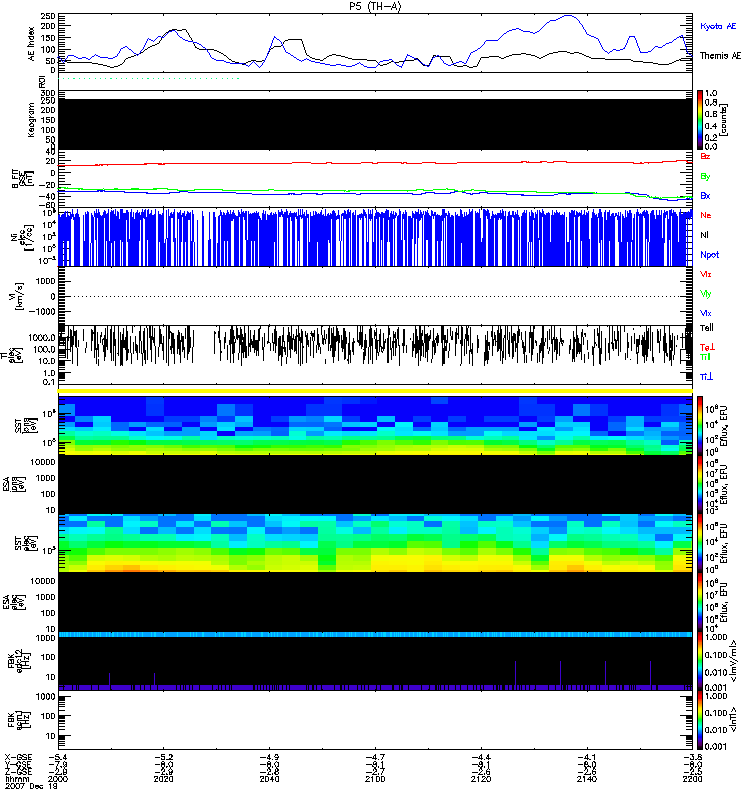Viewport: 750px width, 800px height.
Task: Click the top SST Eflux color bar
Action: (701, 425)
